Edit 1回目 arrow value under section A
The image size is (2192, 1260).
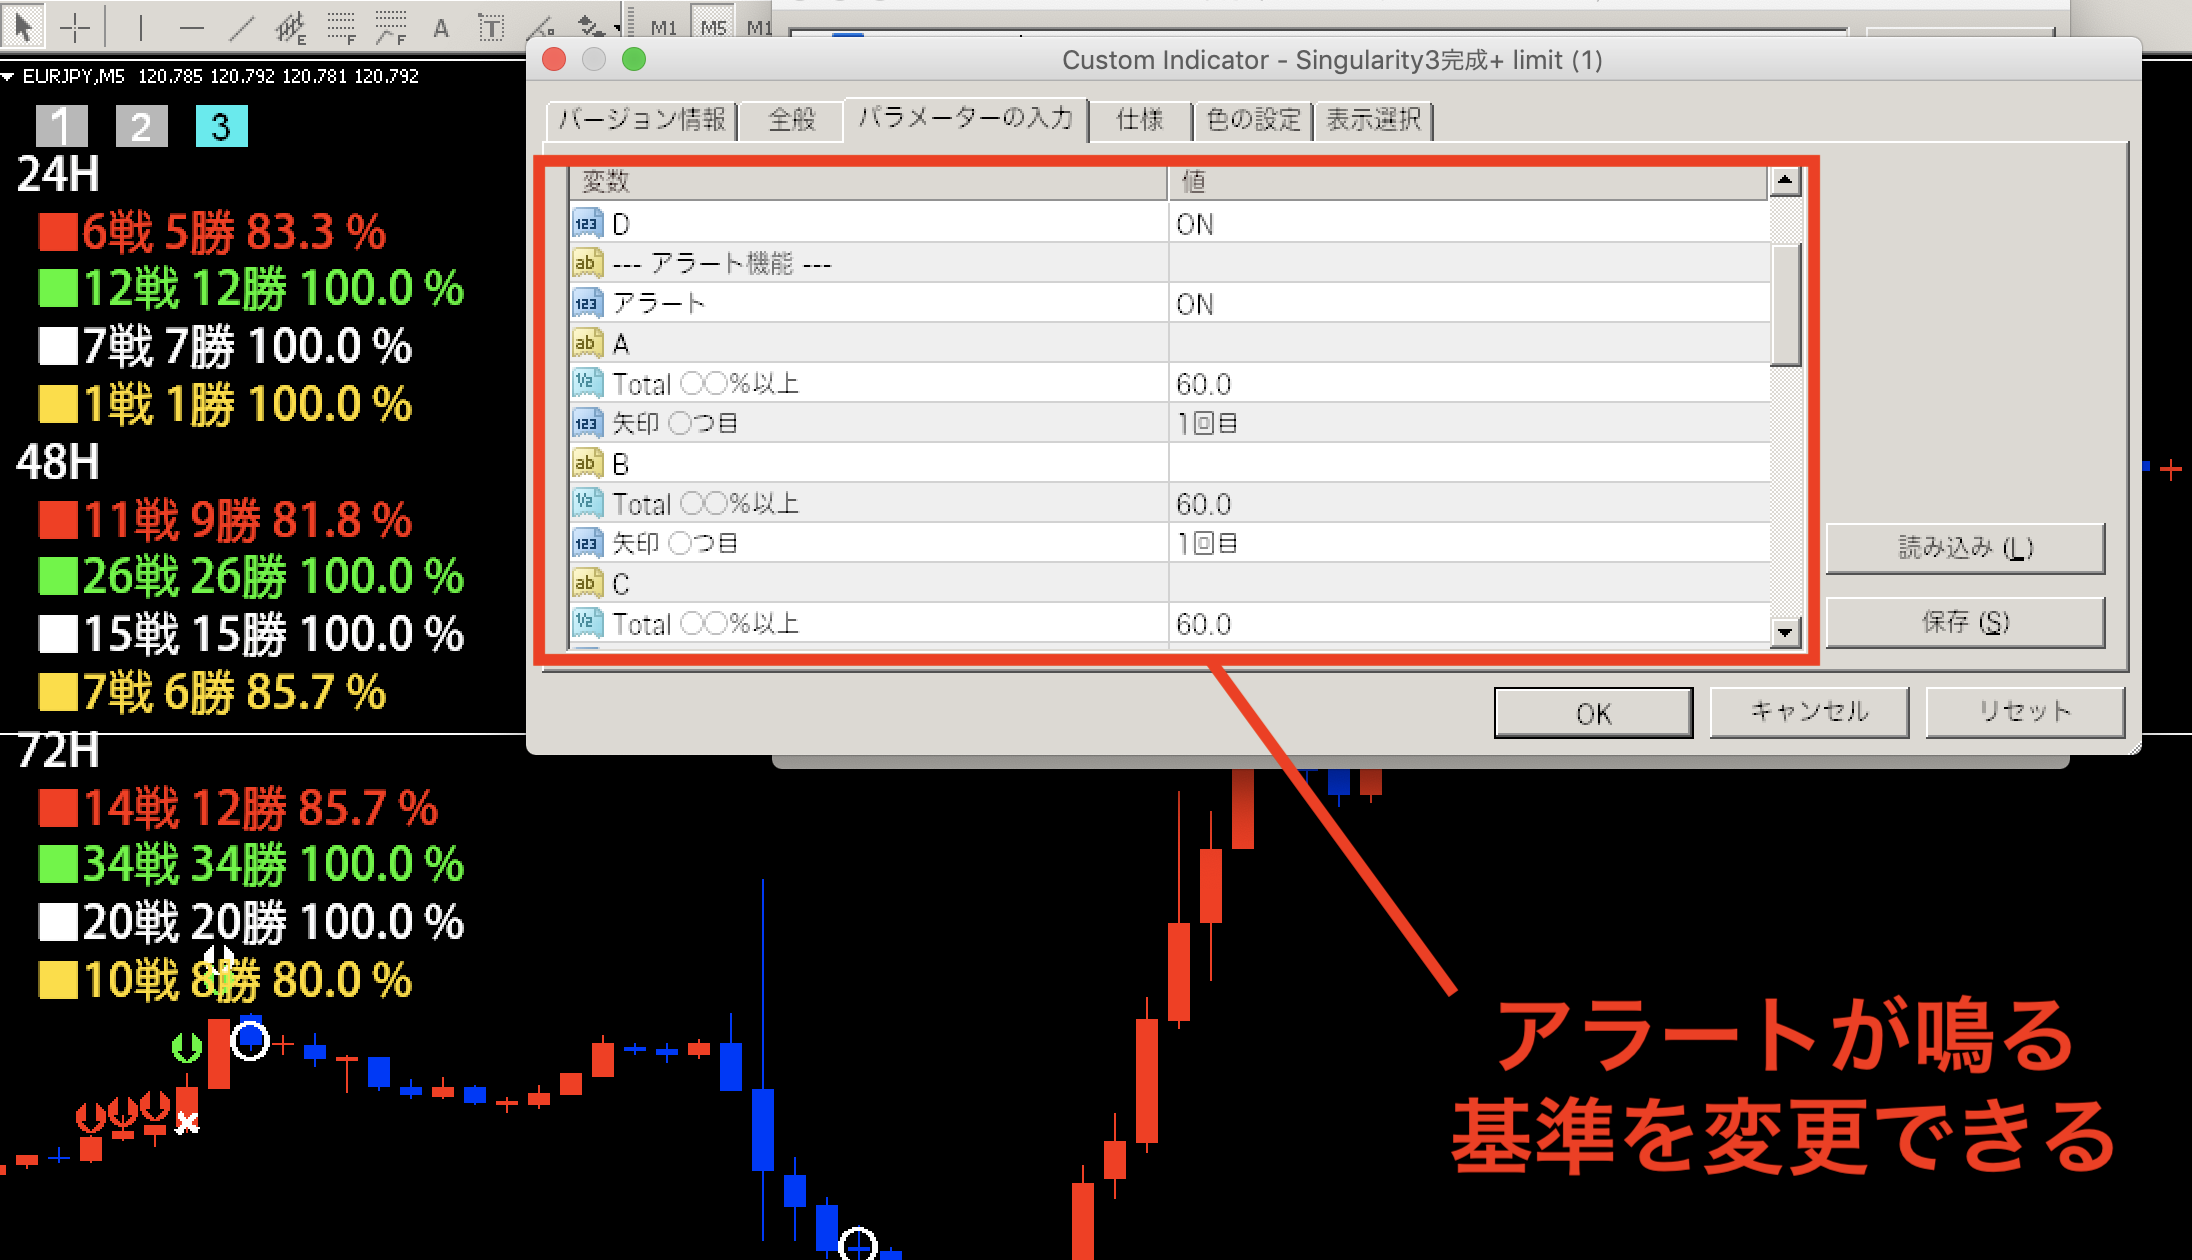pos(1468,424)
